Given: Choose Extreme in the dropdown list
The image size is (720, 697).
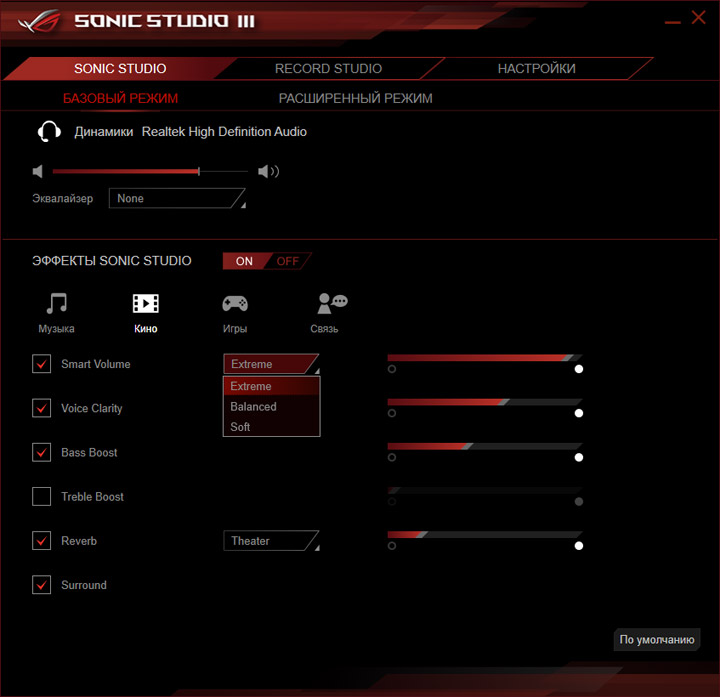Looking at the screenshot, I should click(x=271, y=386).
